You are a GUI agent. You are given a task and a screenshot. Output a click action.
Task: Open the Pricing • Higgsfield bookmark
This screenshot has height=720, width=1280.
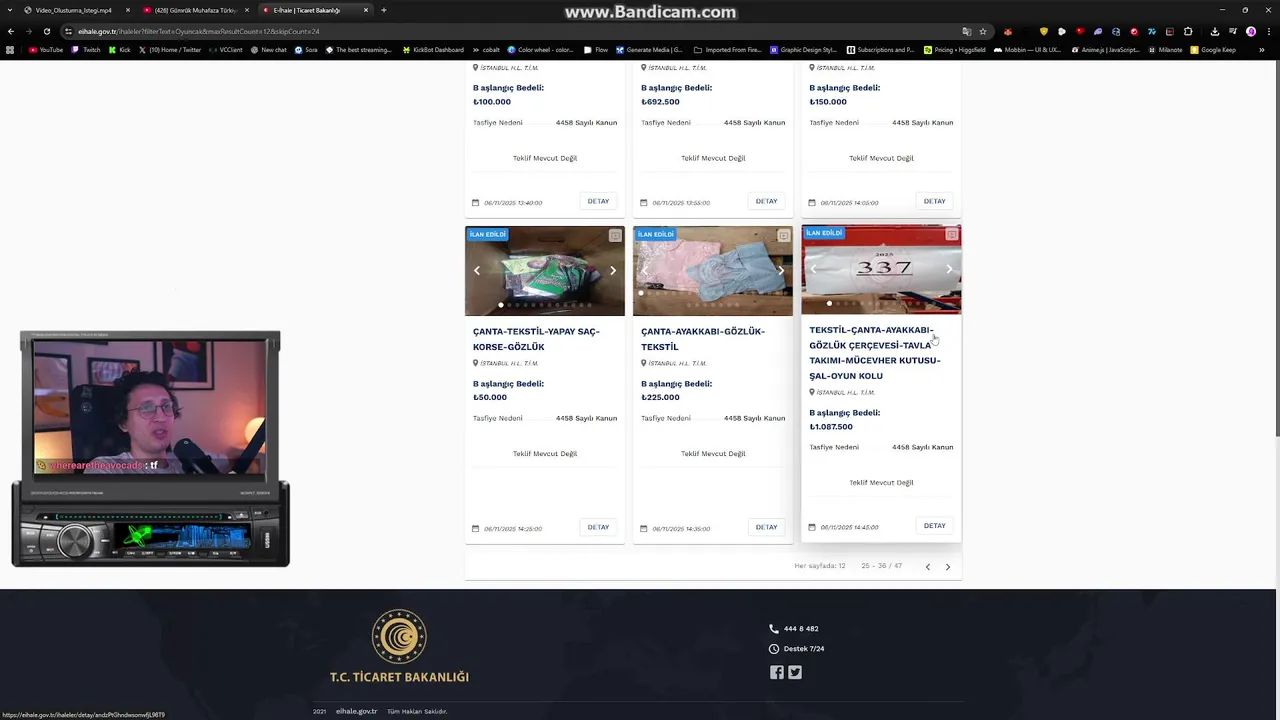coord(955,50)
